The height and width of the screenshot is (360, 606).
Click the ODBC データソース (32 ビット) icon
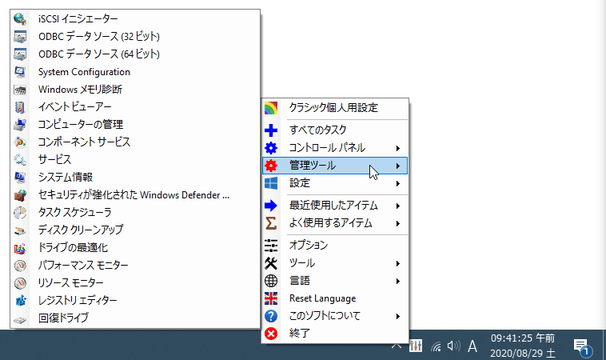coord(20,36)
